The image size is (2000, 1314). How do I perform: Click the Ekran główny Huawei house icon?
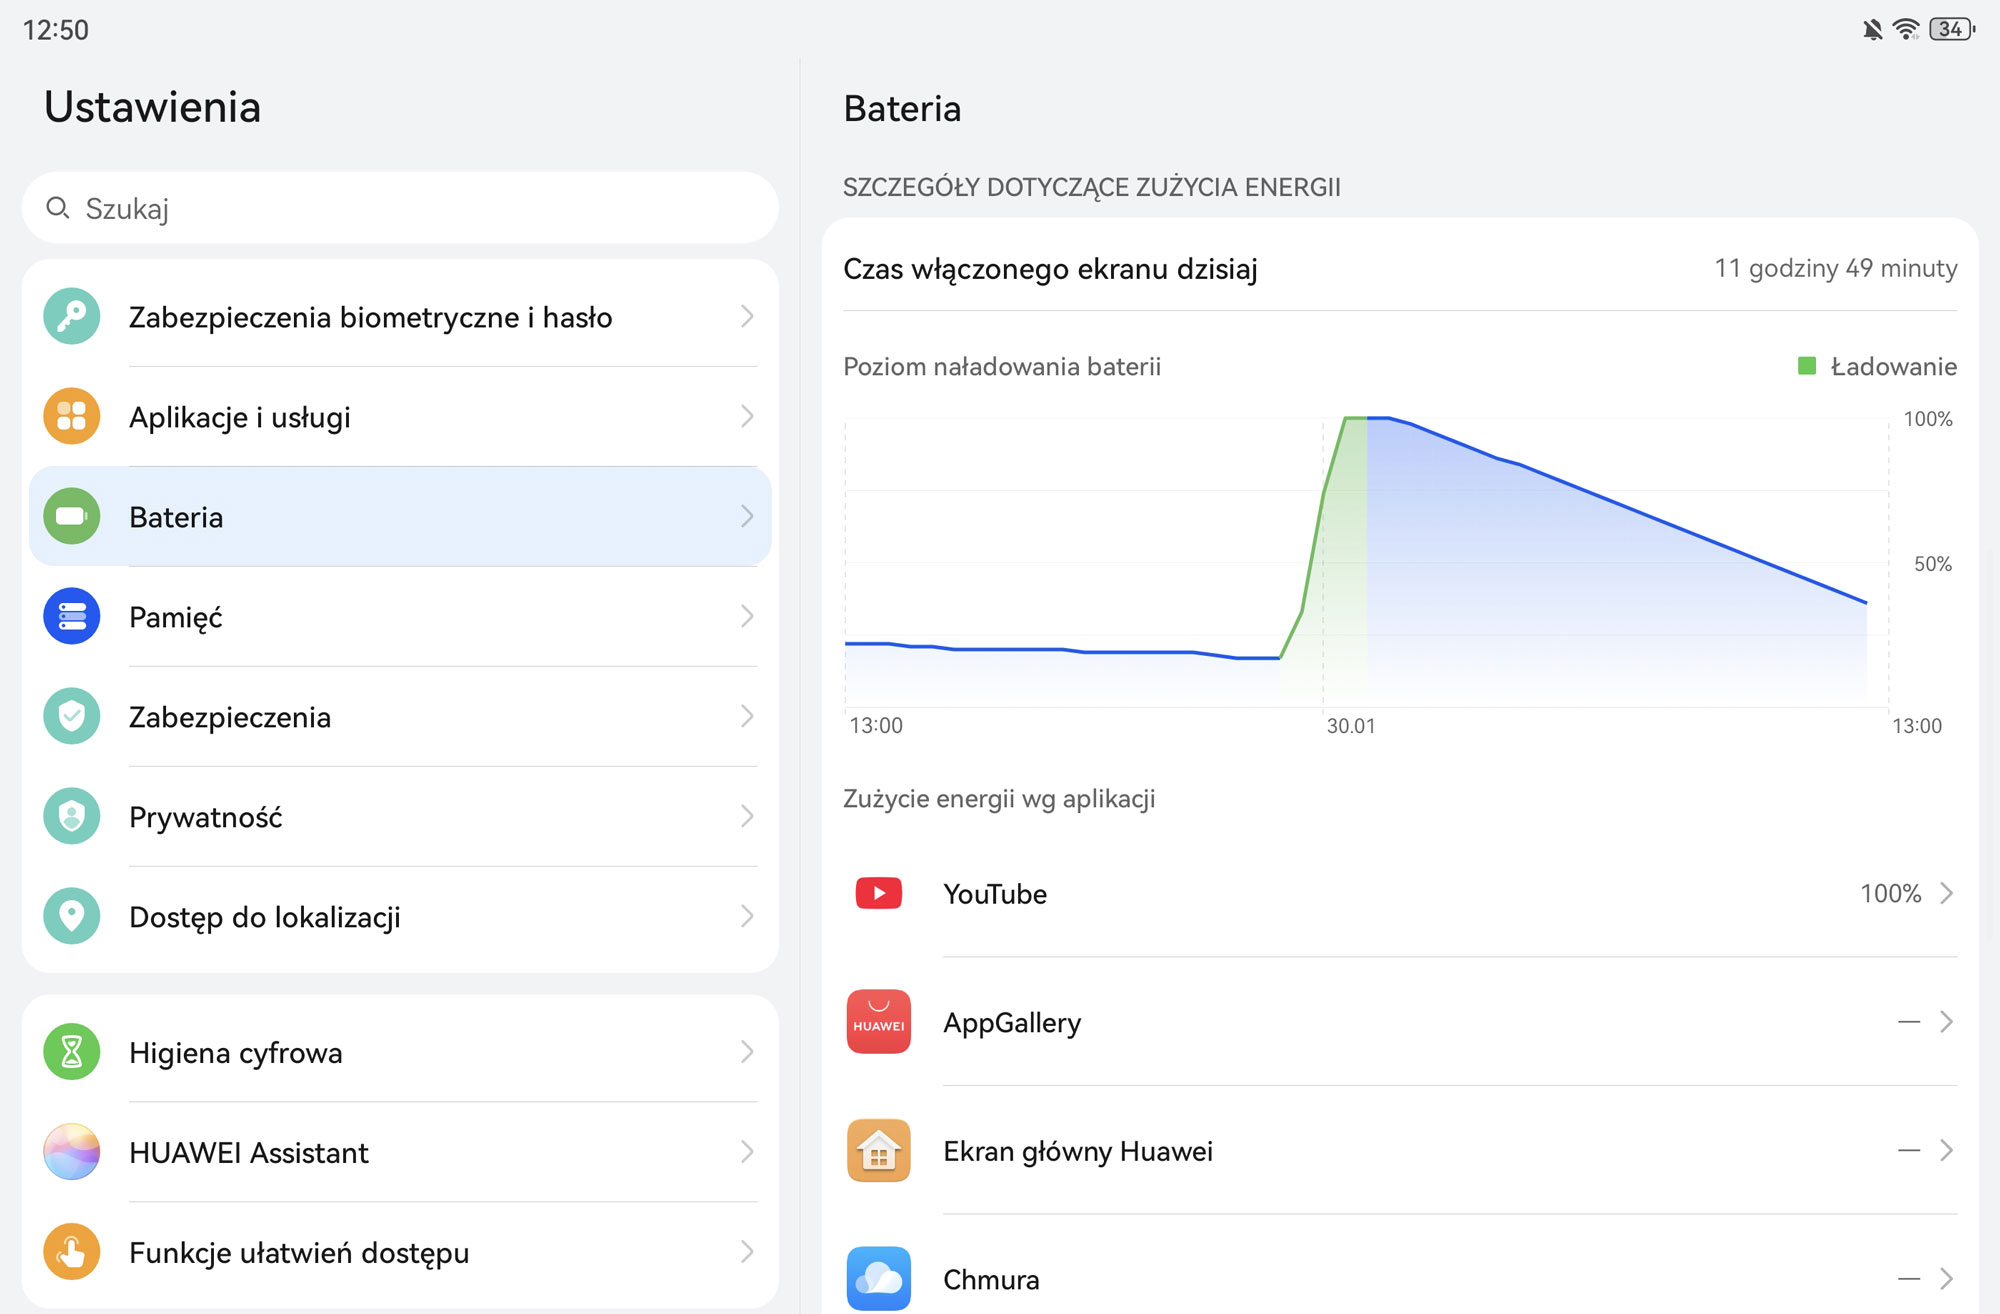878,1150
